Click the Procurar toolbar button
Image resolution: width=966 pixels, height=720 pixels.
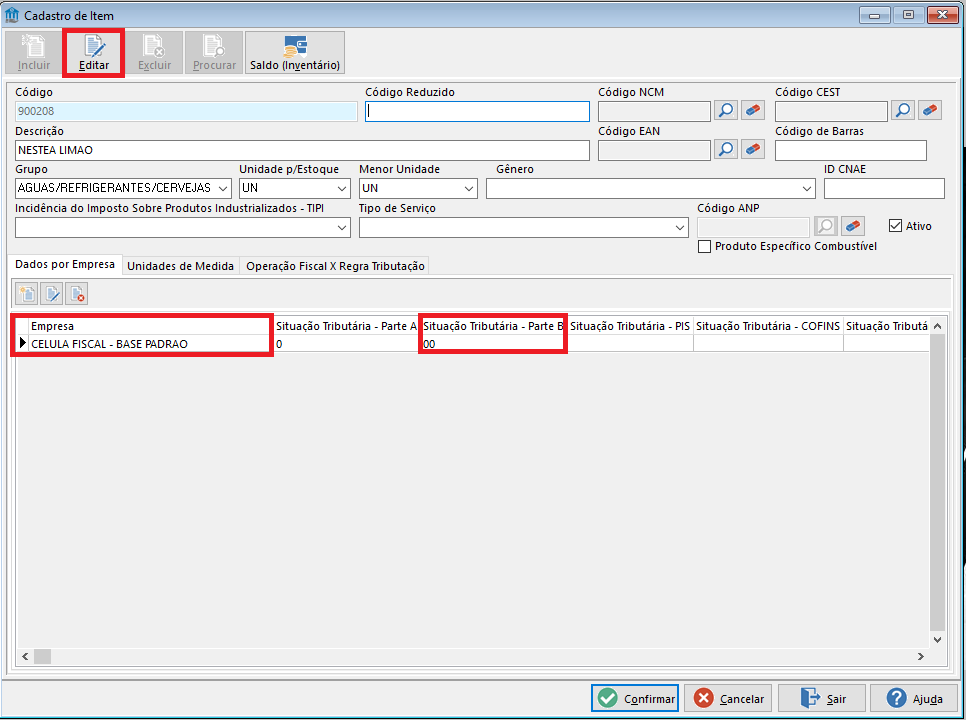click(x=214, y=53)
